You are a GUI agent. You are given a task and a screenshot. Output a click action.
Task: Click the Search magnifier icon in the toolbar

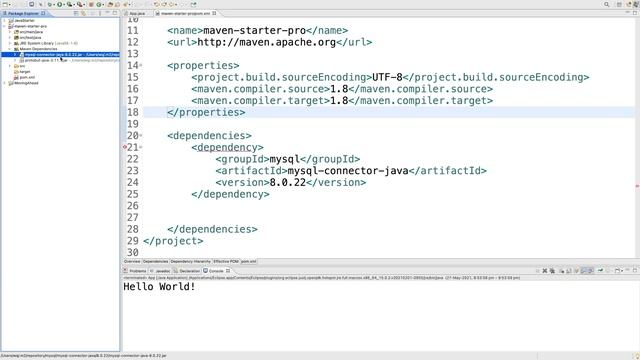(x=607, y=4)
